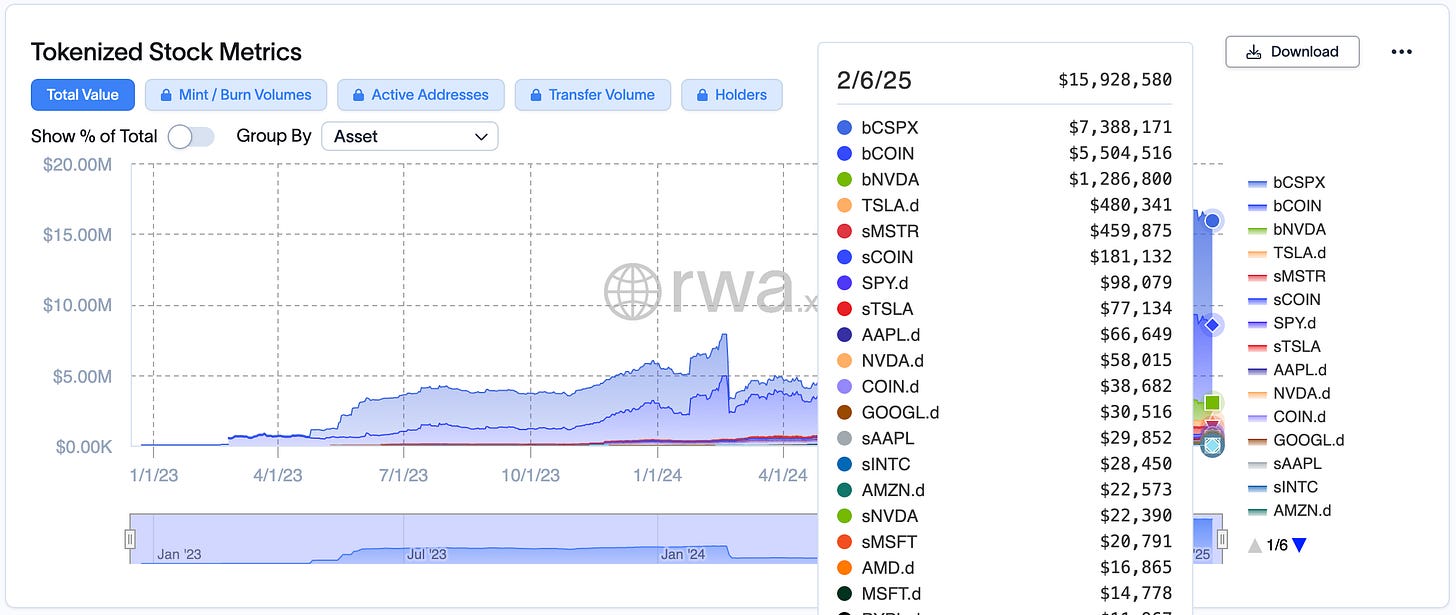This screenshot has width=1456, height=615.
Task: Click the bCOIN diamond marker on chart
Action: [1213, 325]
